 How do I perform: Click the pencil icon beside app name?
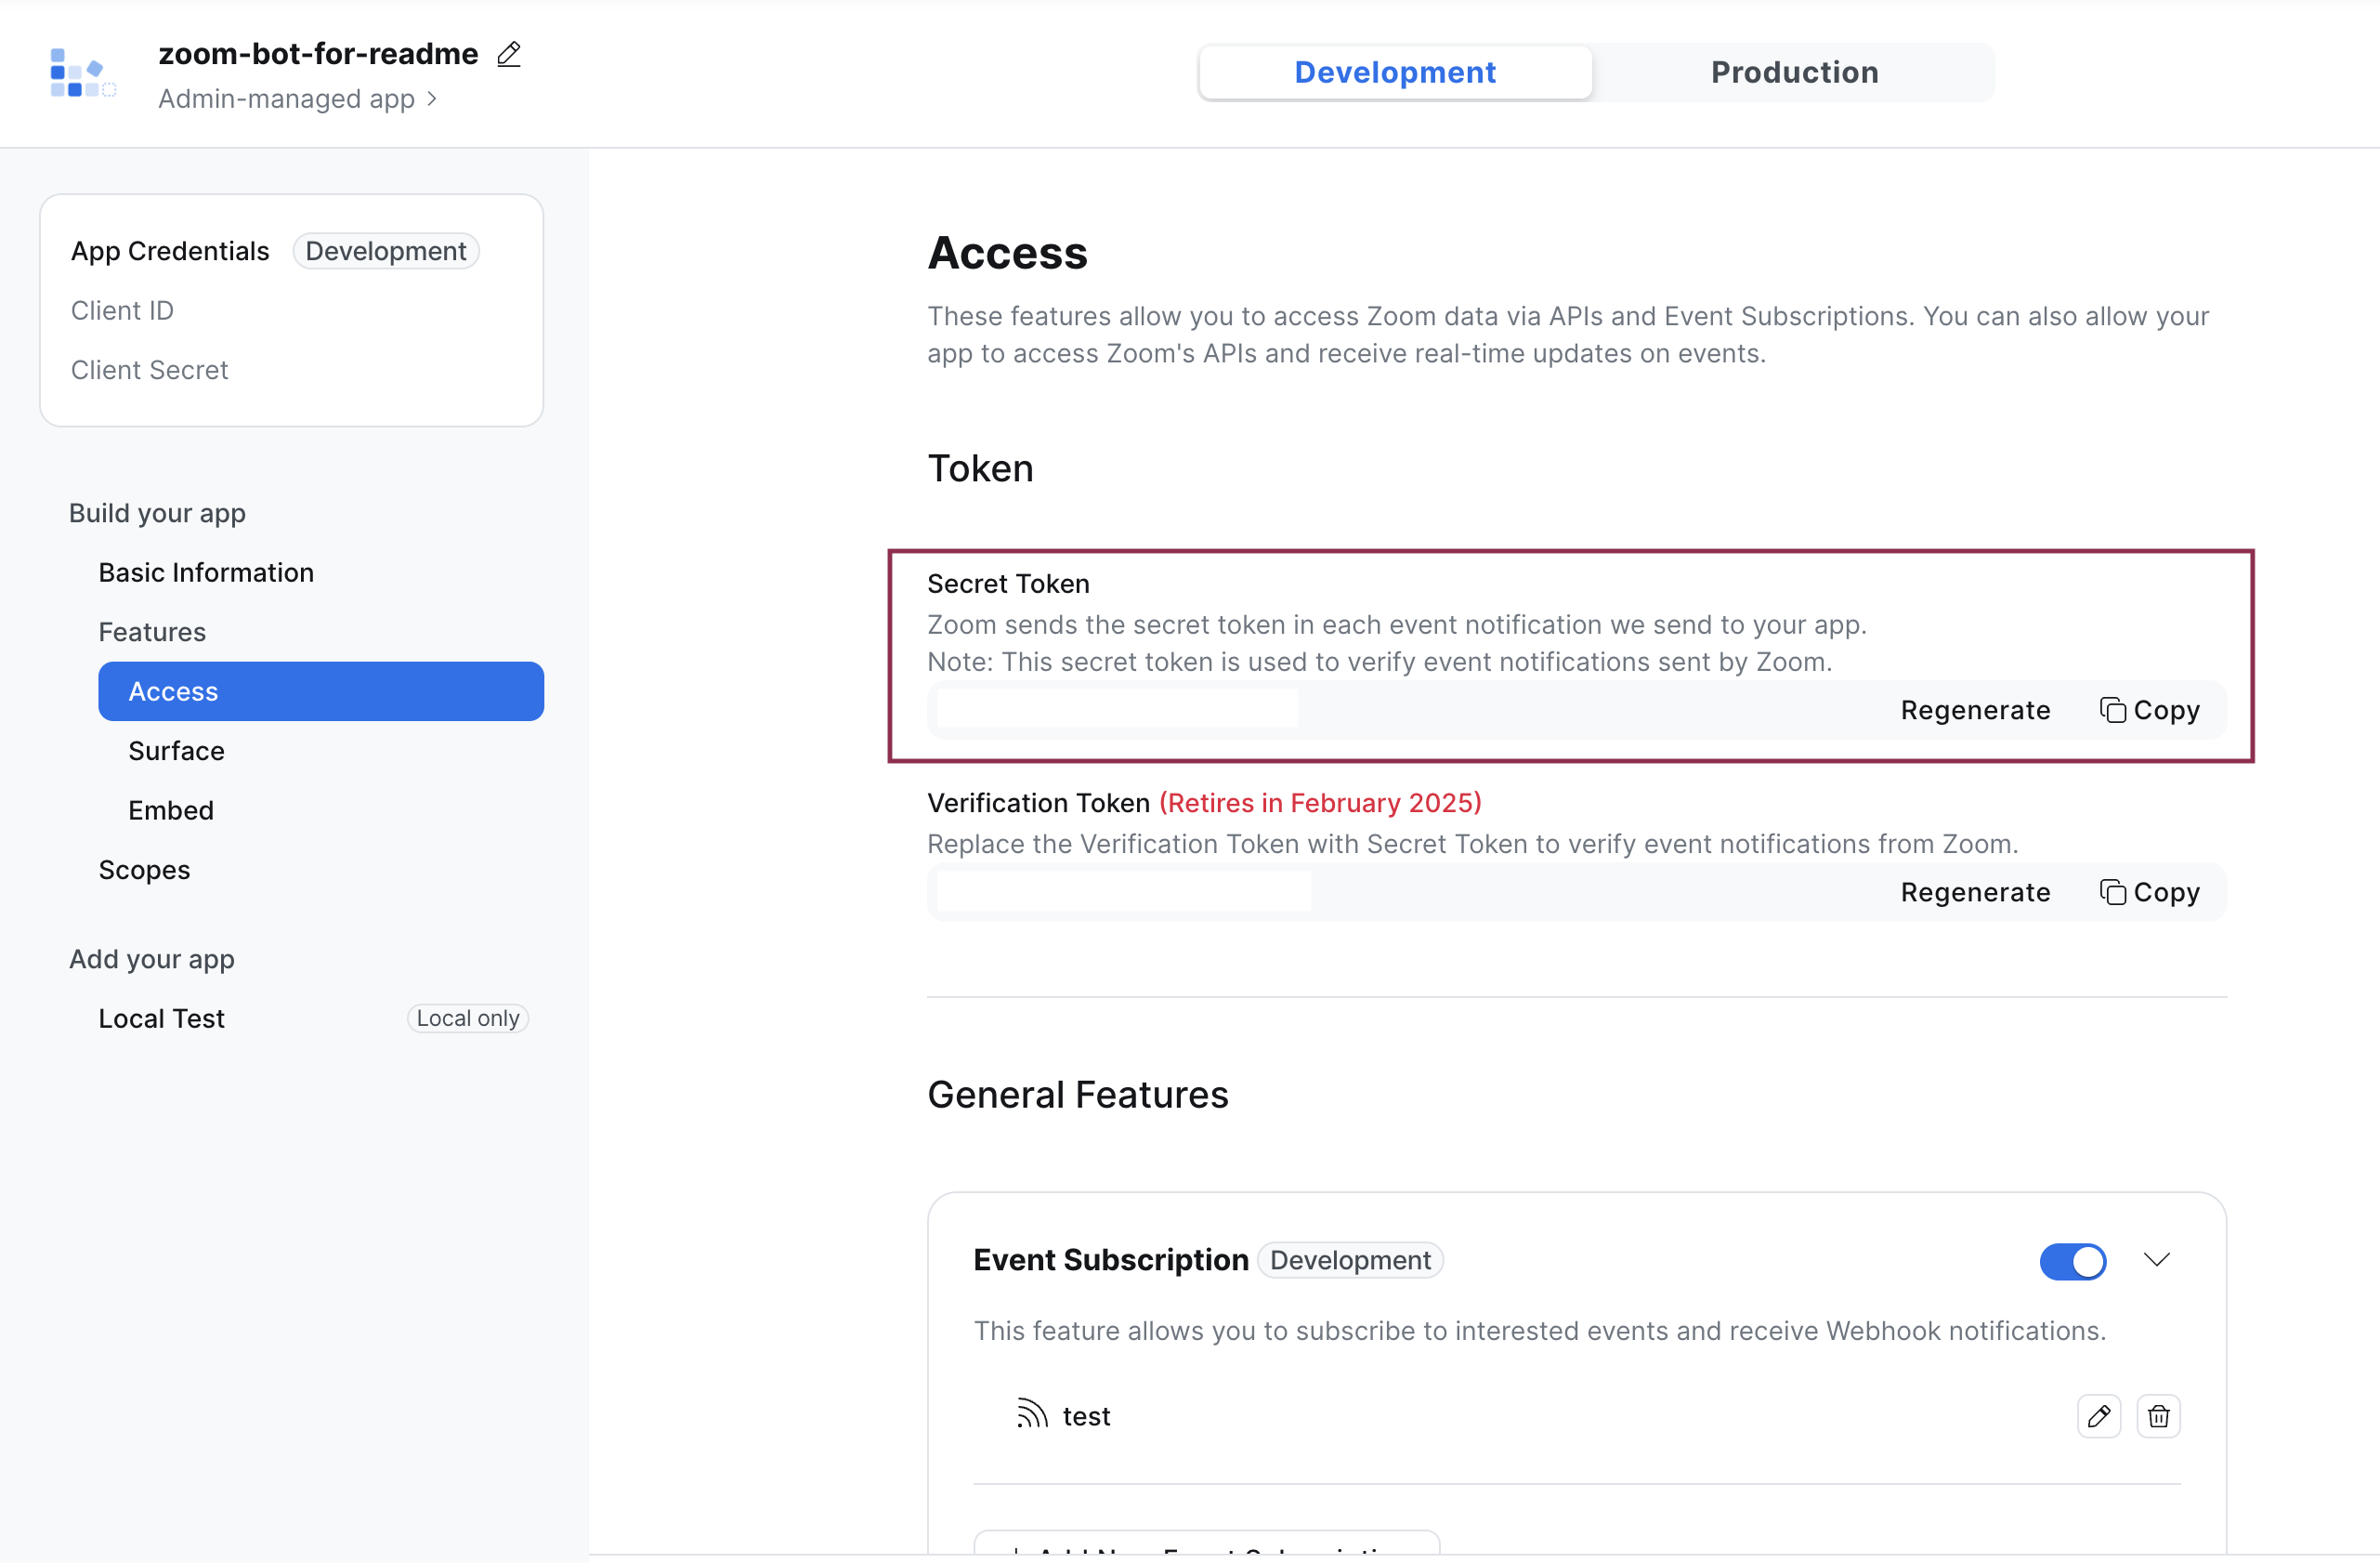pos(509,54)
